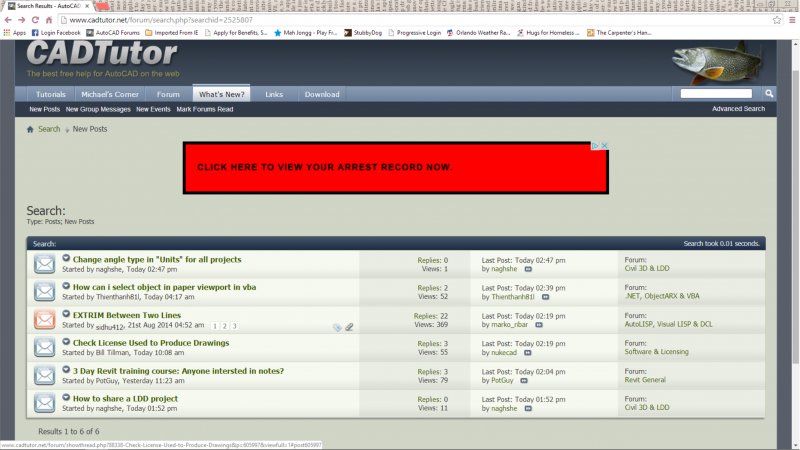This screenshot has height=450, width=800.
Task: Select the What's New? tab
Action: (221, 94)
